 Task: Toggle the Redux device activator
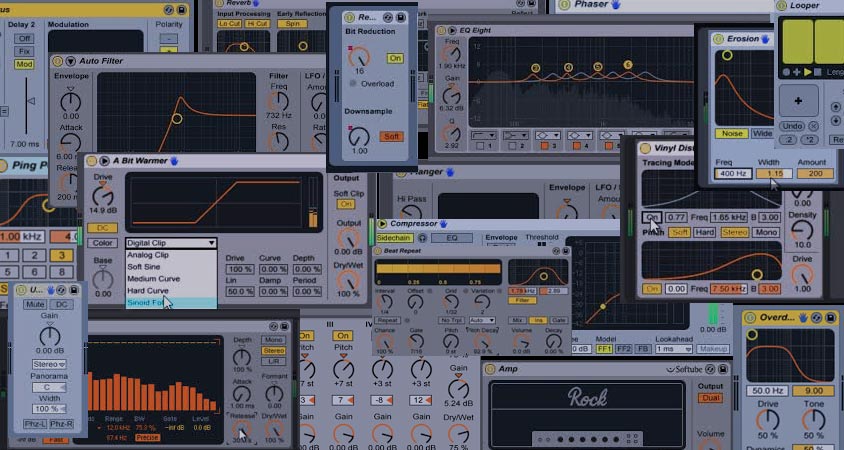pyautogui.click(x=350, y=18)
